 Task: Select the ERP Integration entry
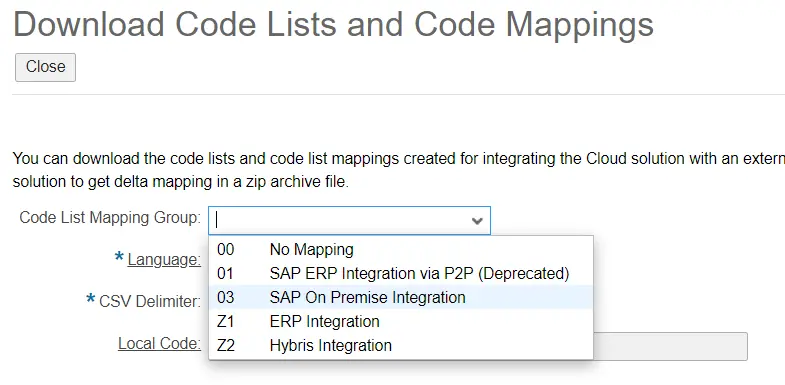[x=401, y=321]
